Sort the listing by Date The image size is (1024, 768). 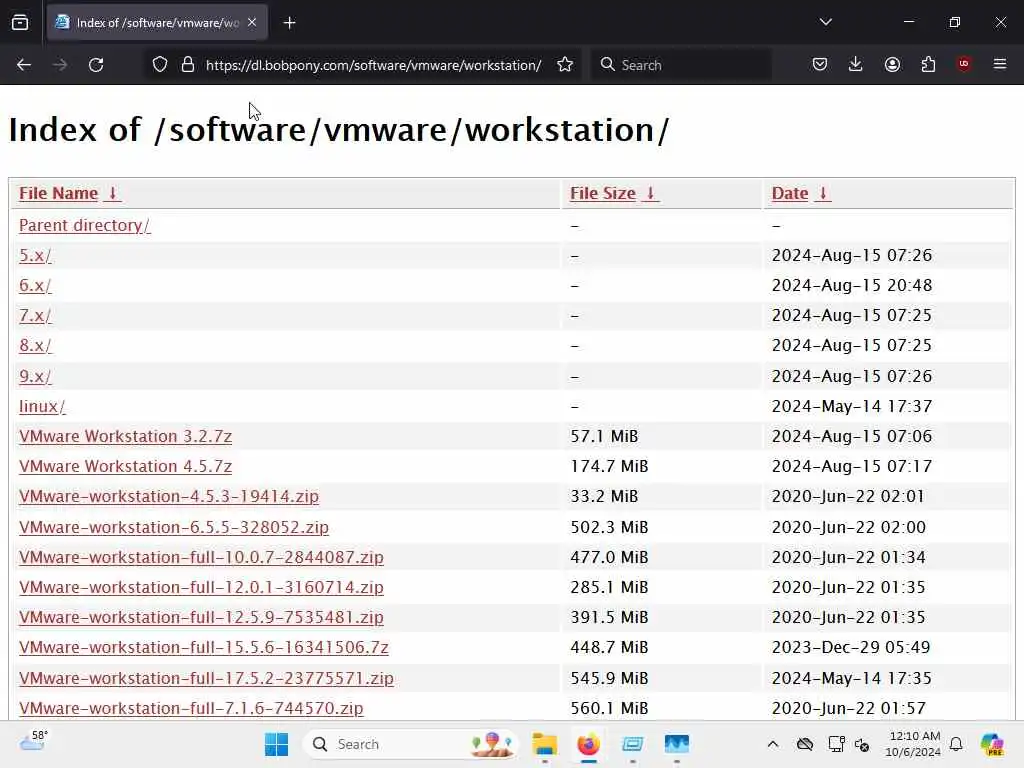pyautogui.click(x=790, y=193)
